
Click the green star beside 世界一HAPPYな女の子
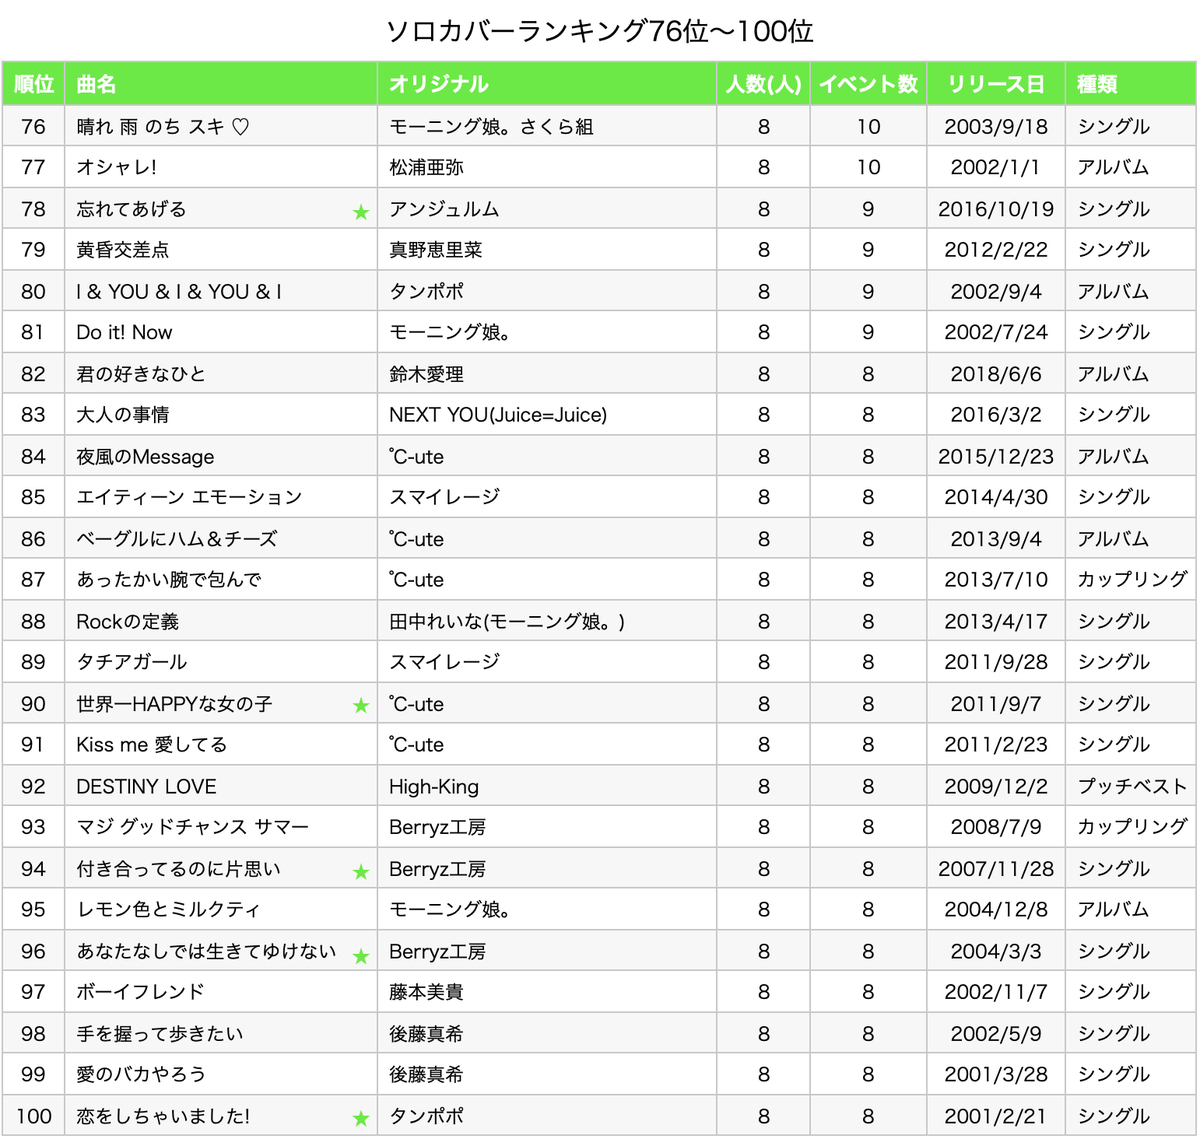[361, 706]
